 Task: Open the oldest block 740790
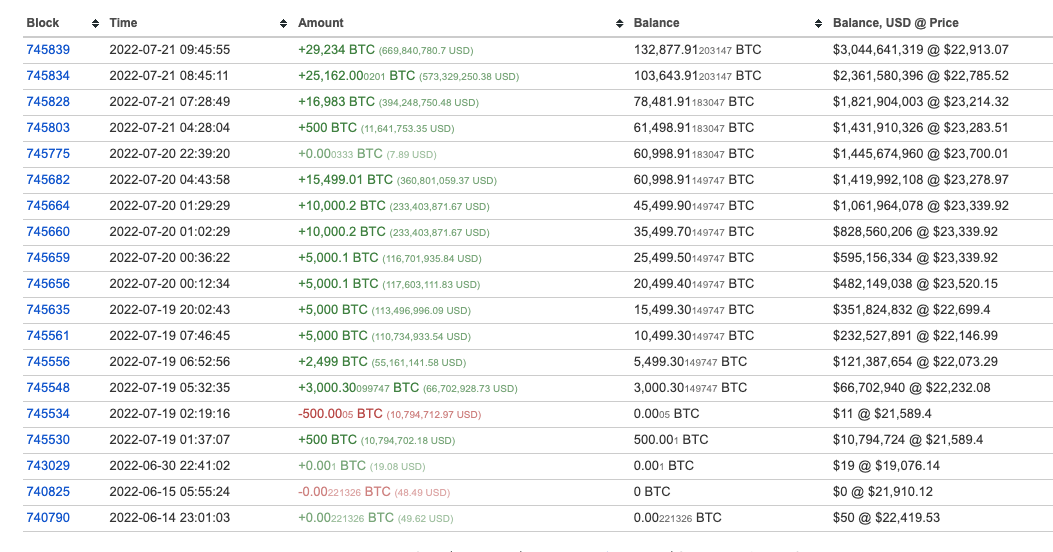(x=48, y=517)
